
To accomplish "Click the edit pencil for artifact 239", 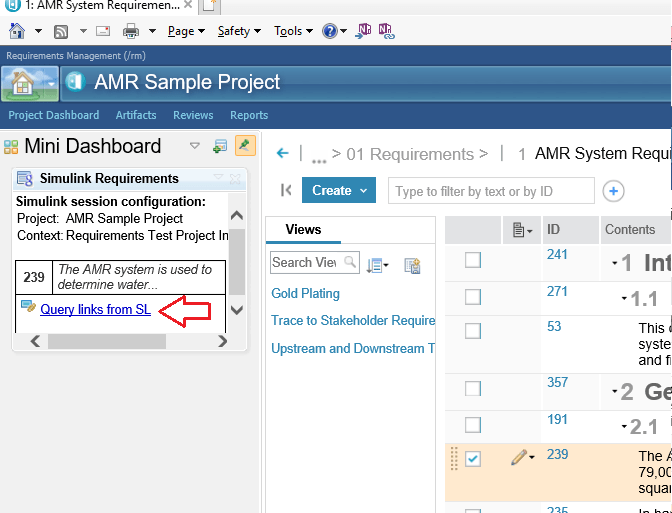I will pyautogui.click(x=518, y=458).
